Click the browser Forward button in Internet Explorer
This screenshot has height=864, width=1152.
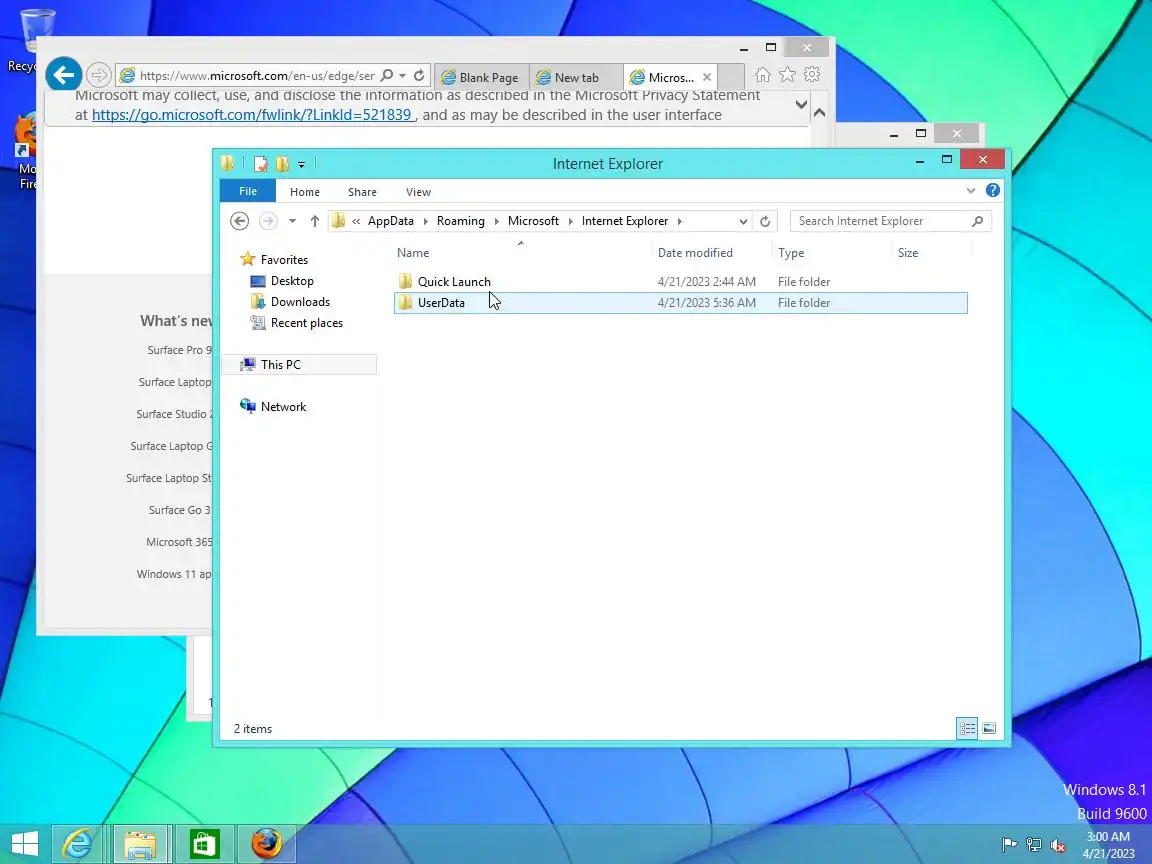98,75
